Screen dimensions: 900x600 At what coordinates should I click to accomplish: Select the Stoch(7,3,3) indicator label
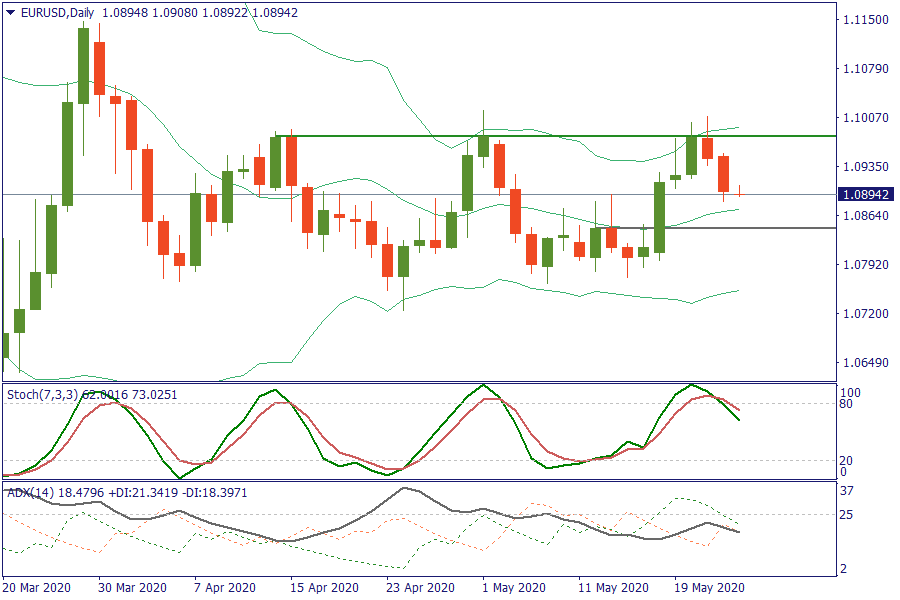point(44,395)
